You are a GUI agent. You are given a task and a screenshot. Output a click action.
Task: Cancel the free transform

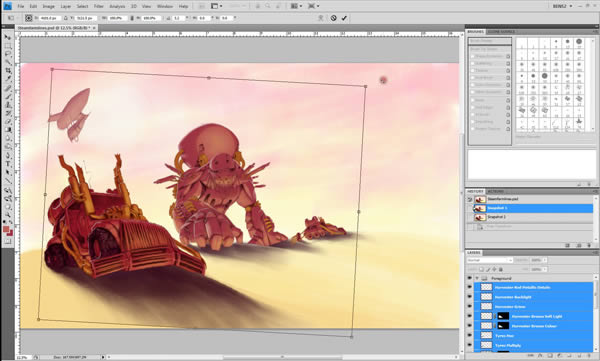pos(334,18)
